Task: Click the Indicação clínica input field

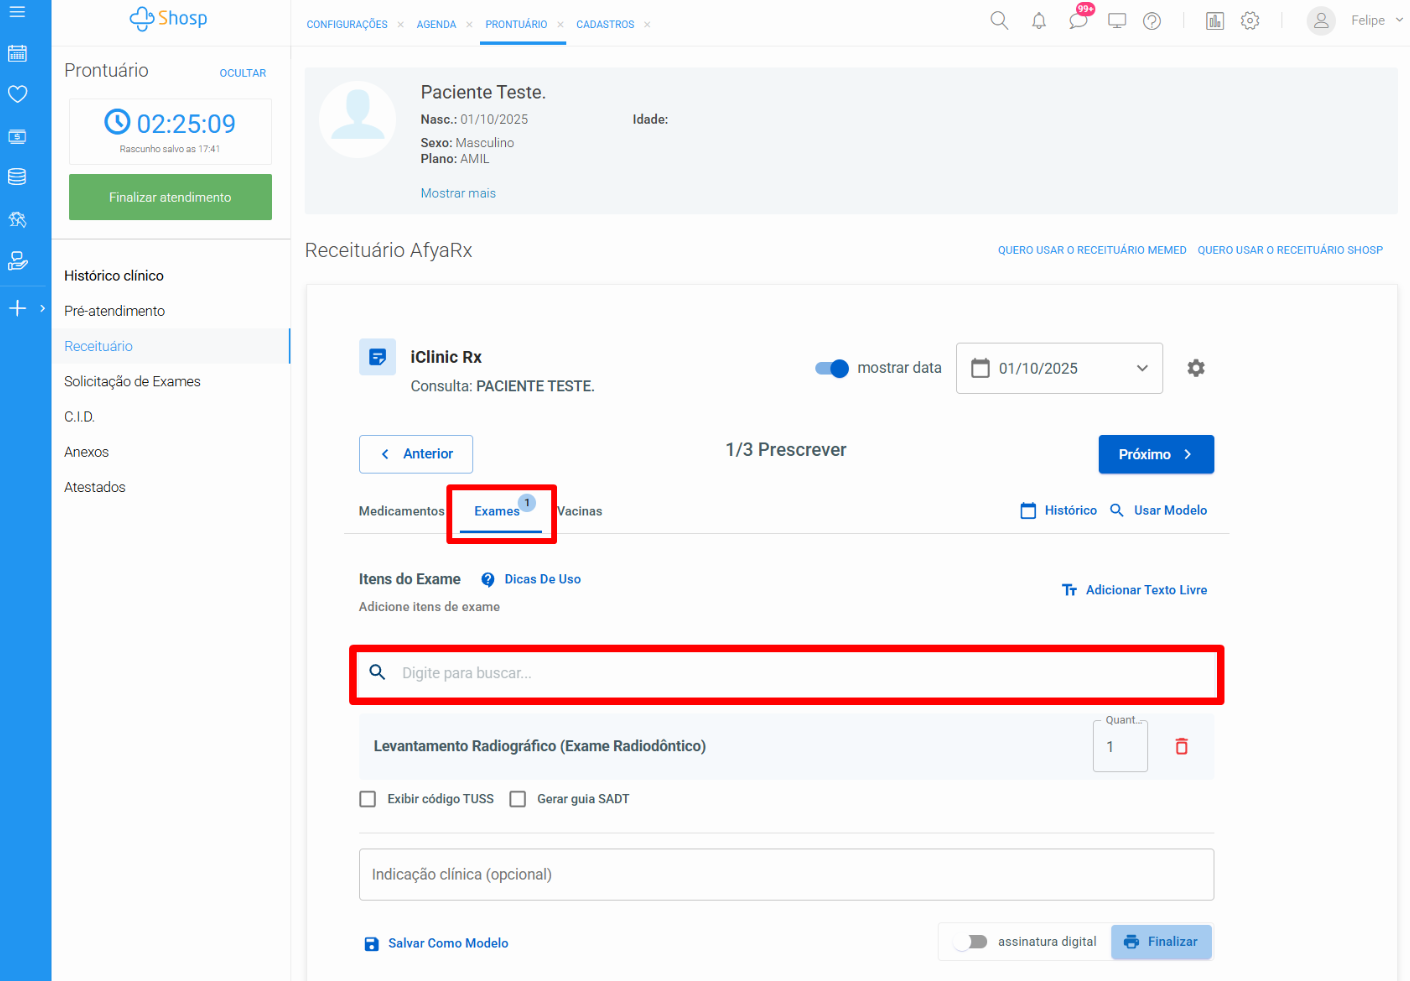Action: coord(786,875)
